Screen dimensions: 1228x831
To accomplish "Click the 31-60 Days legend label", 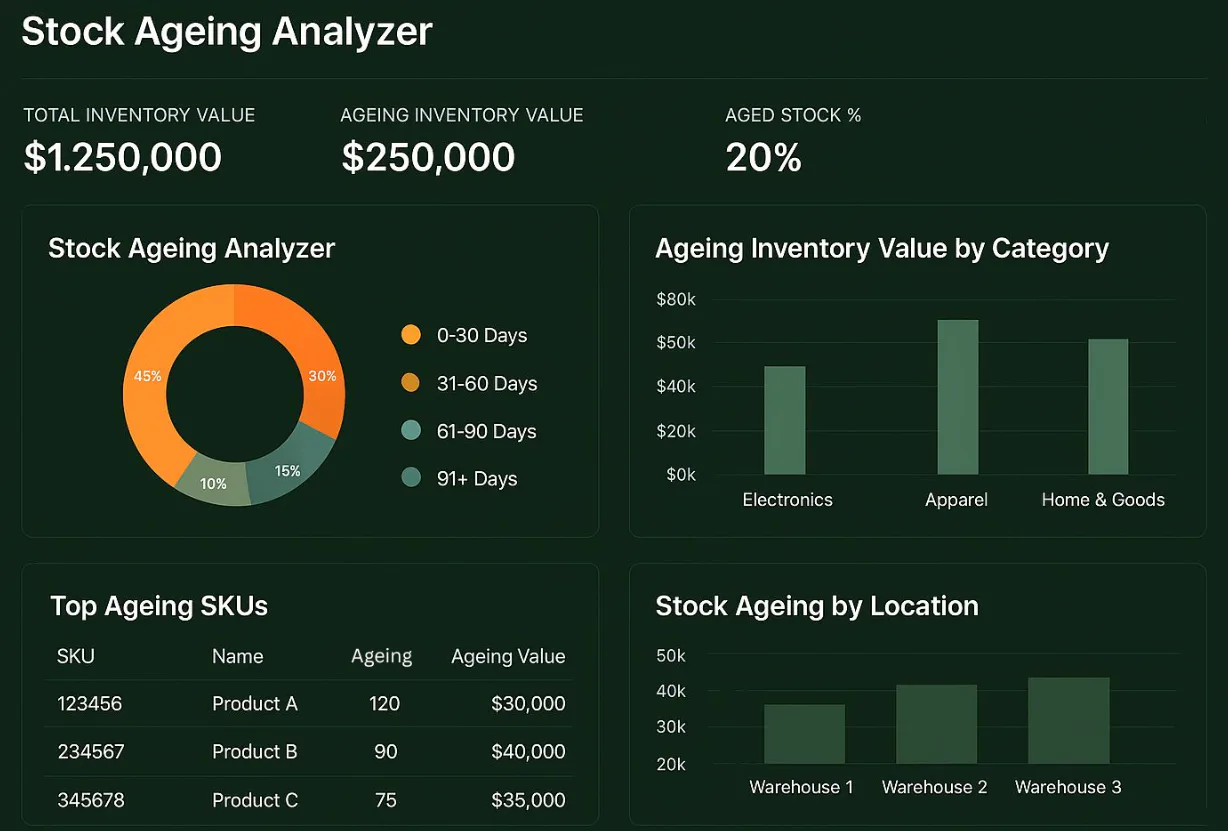I will 487,383.
